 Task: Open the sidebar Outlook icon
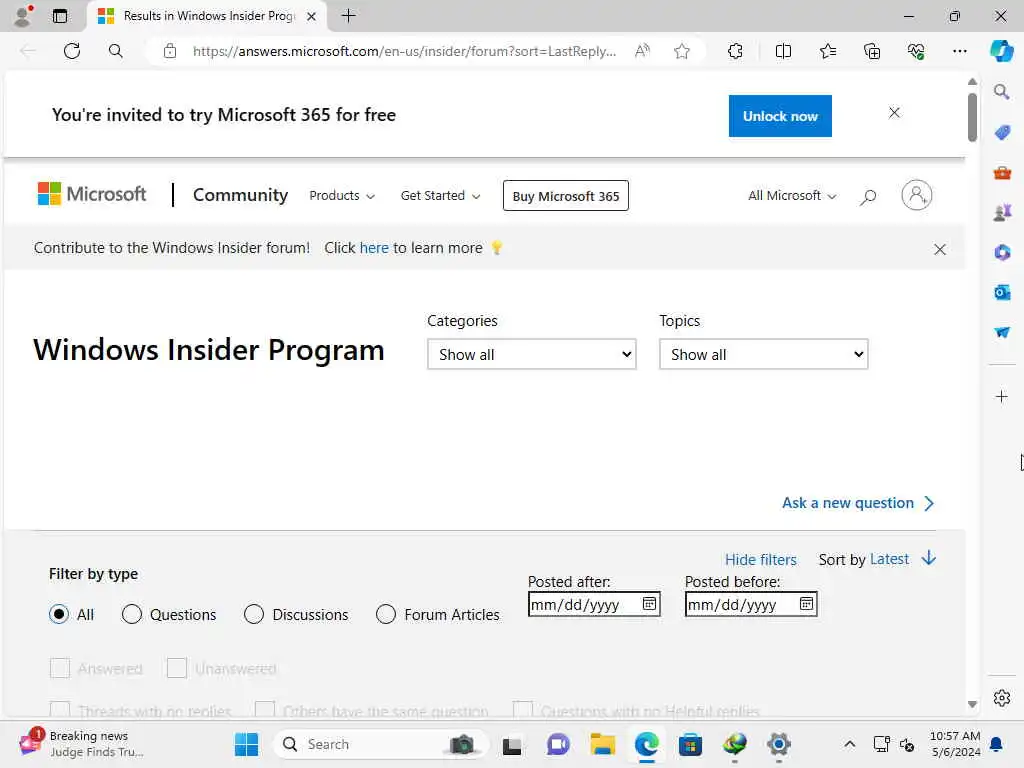[1002, 292]
